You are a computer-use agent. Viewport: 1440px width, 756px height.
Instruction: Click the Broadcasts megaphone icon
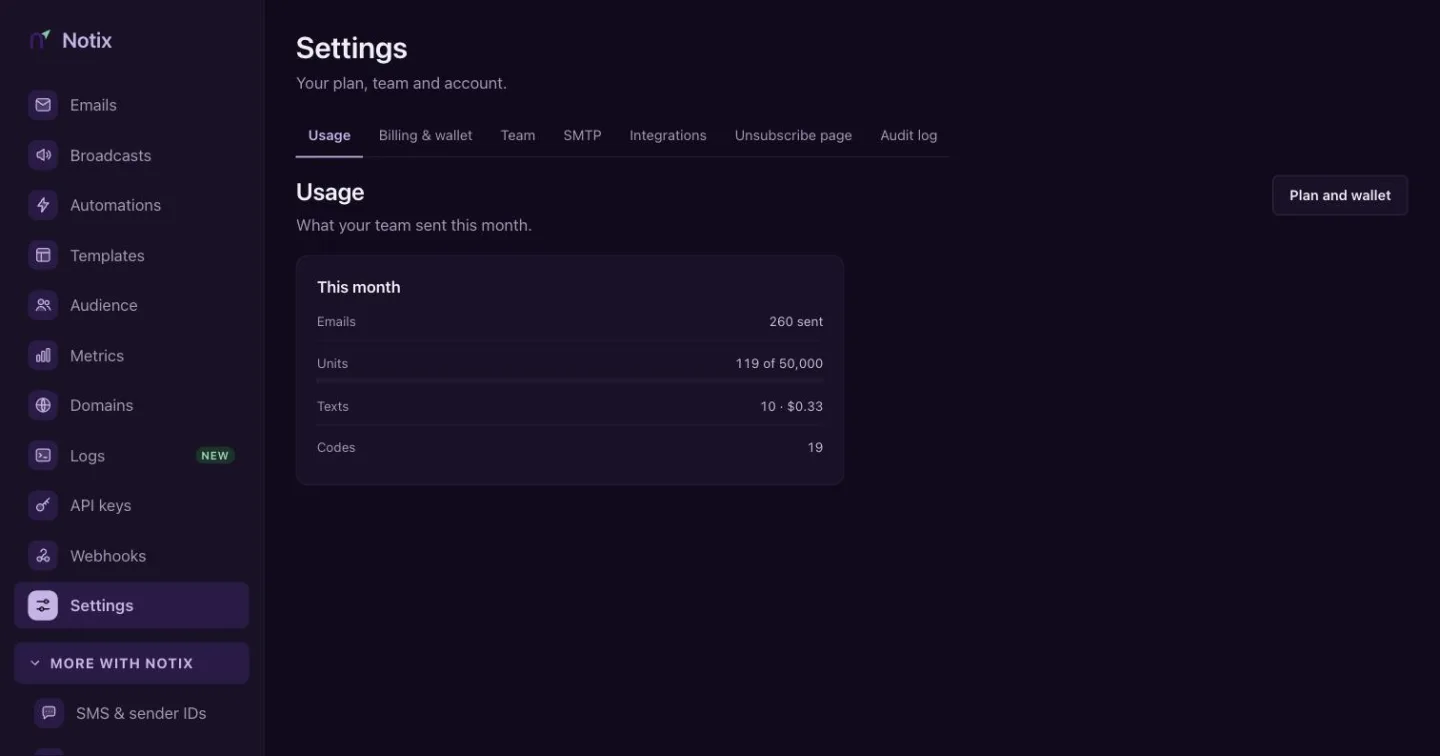[43, 155]
